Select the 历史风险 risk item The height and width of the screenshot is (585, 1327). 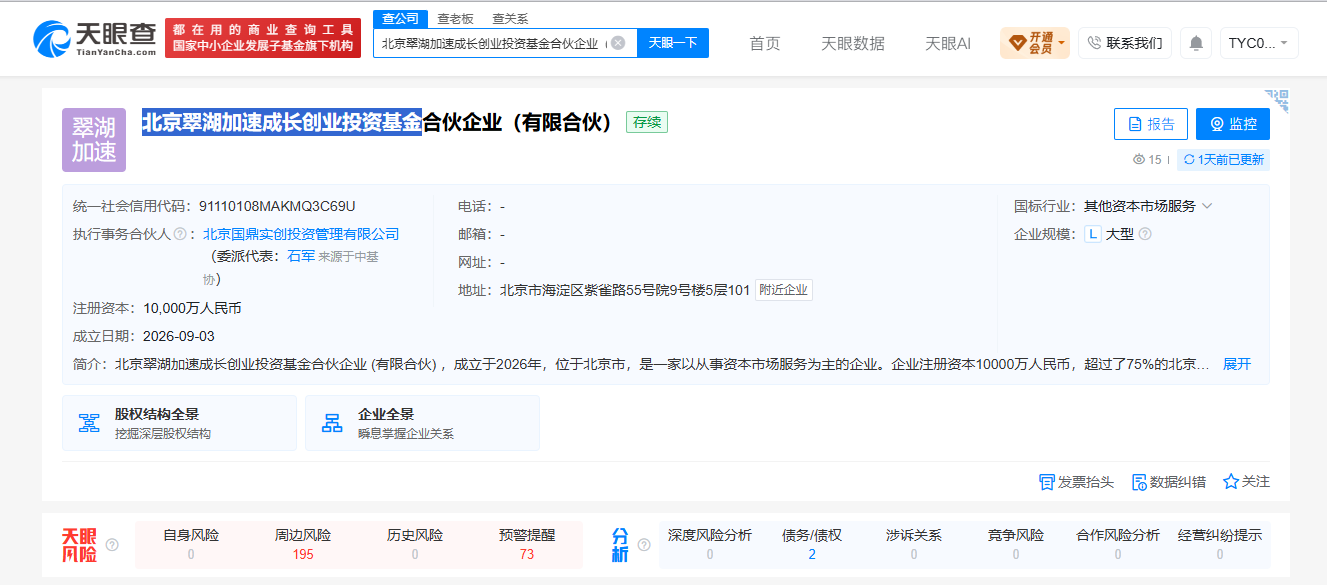tap(415, 545)
